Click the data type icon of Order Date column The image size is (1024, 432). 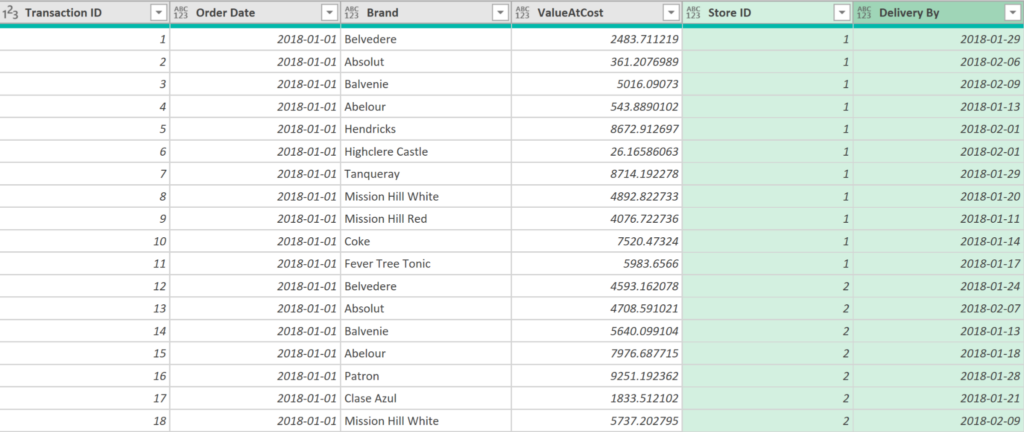pyautogui.click(x=182, y=12)
